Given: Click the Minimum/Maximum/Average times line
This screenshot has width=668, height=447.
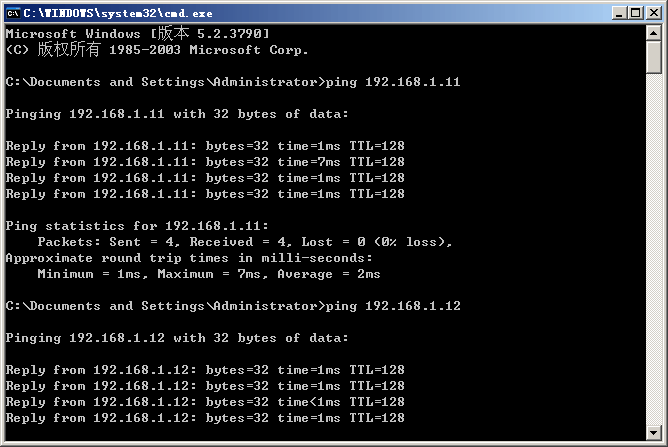Looking at the screenshot, I should coord(209,274).
